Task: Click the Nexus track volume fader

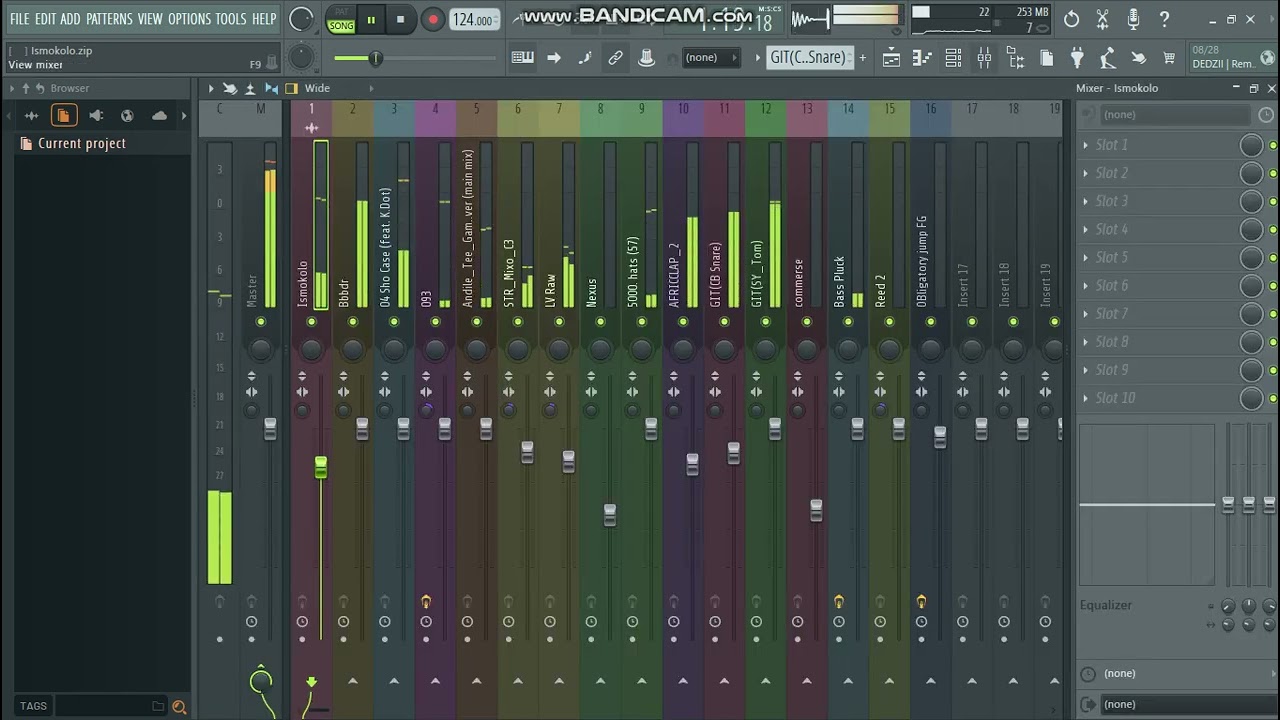Action: 610,515
